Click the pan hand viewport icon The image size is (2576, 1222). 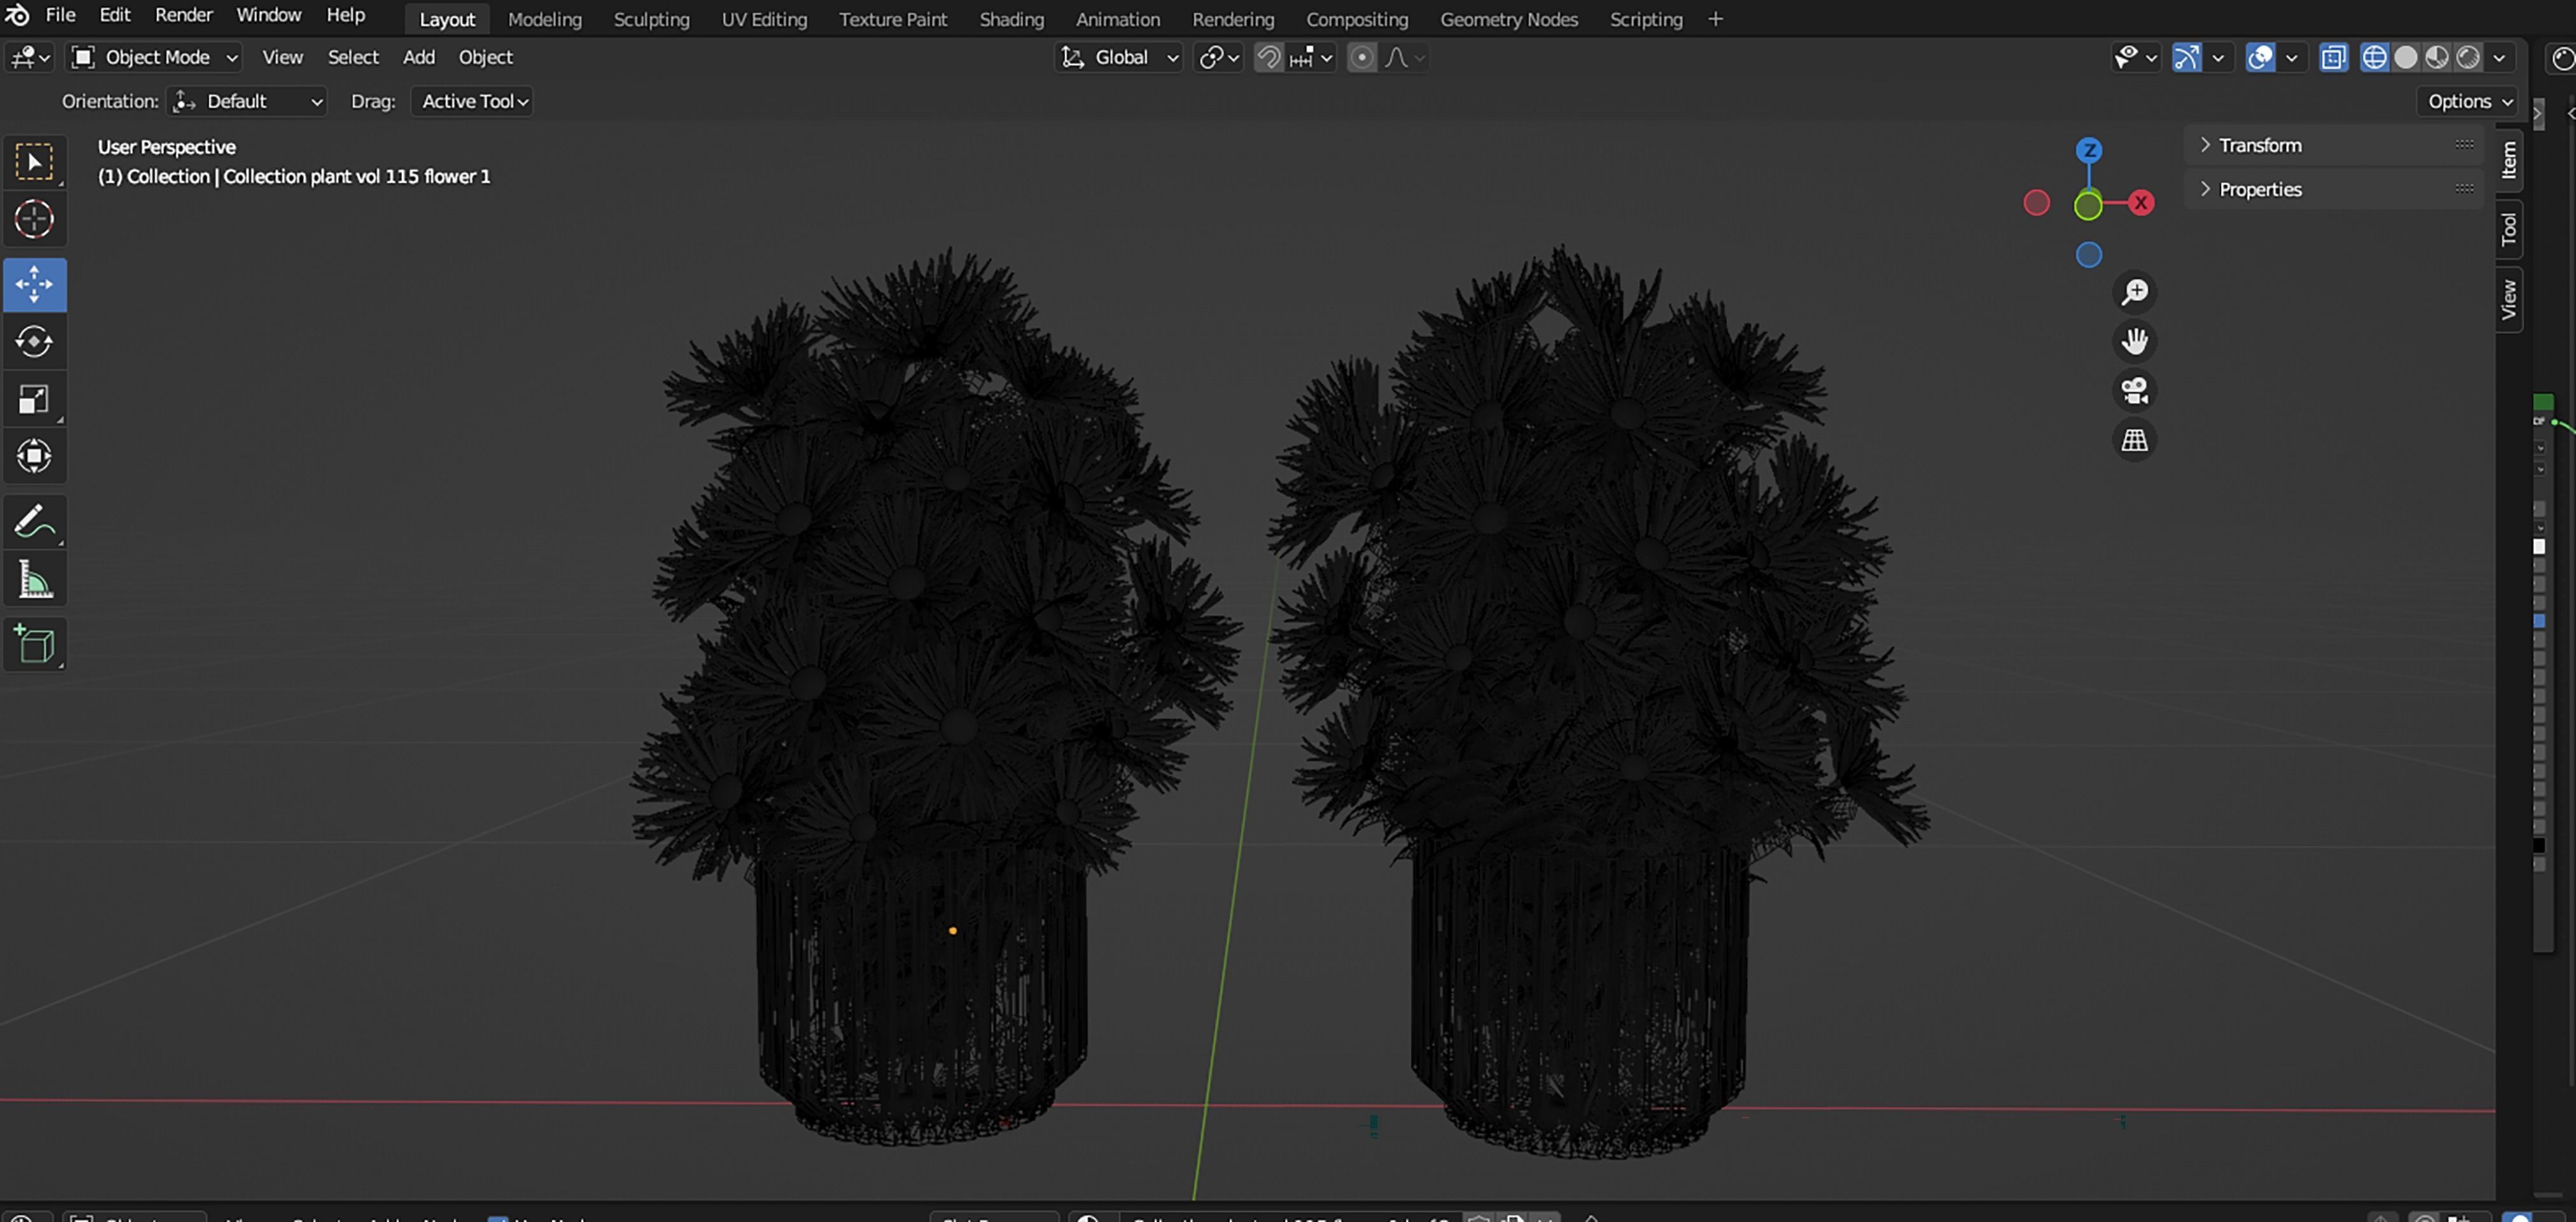point(2134,341)
